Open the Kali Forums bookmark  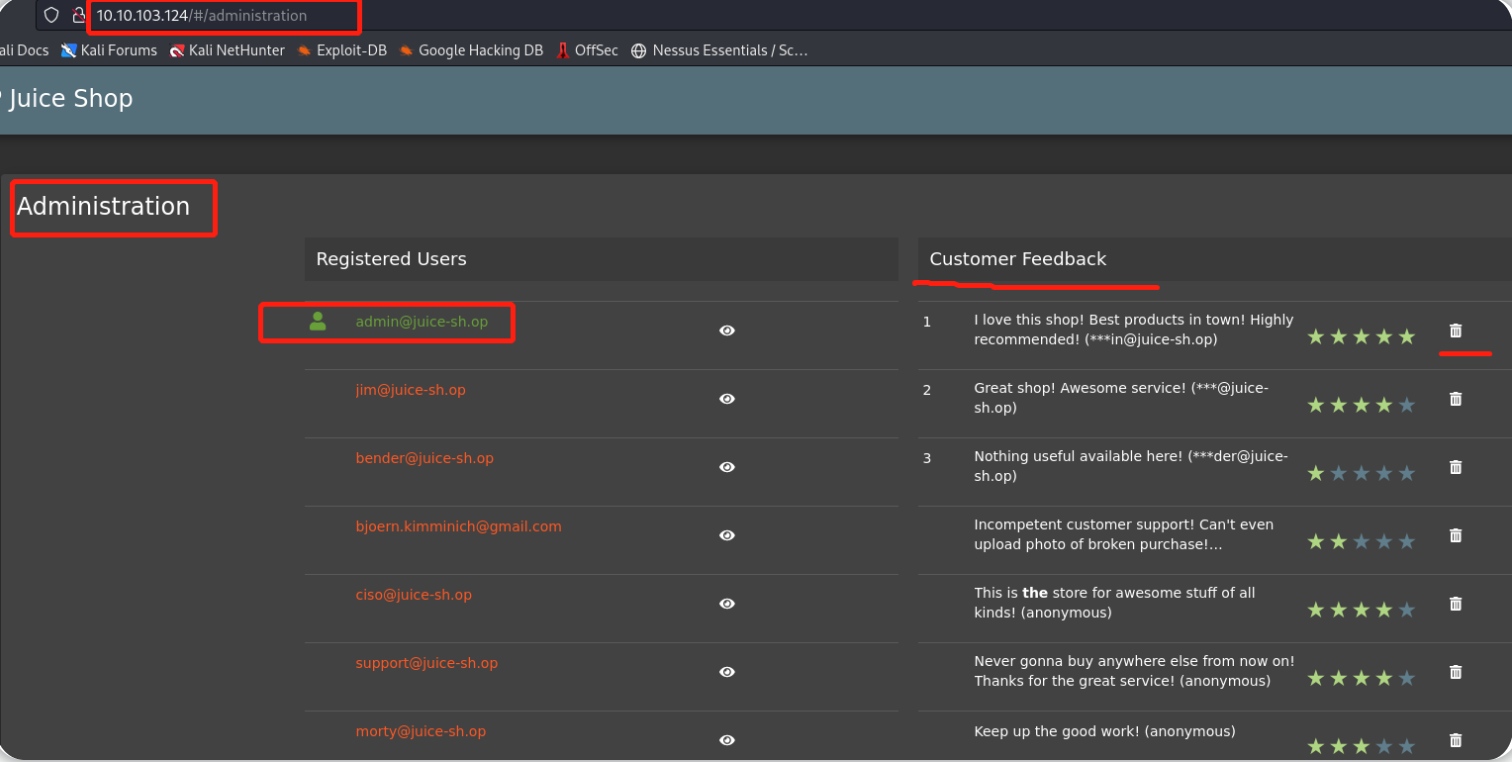[x=109, y=50]
